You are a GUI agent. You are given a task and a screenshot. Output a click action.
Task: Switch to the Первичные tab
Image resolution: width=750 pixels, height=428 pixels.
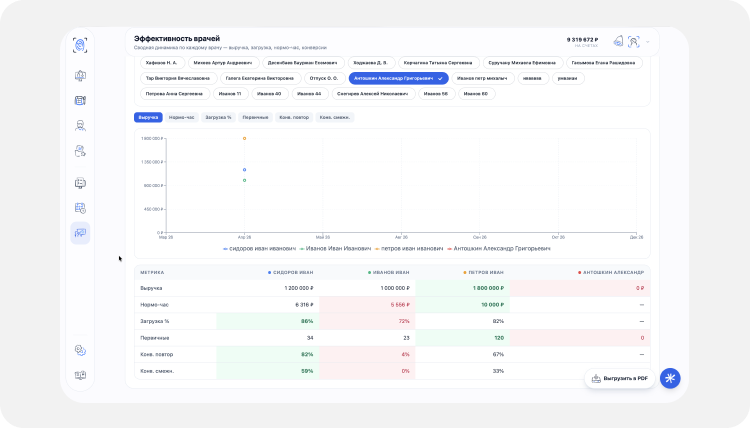255,117
